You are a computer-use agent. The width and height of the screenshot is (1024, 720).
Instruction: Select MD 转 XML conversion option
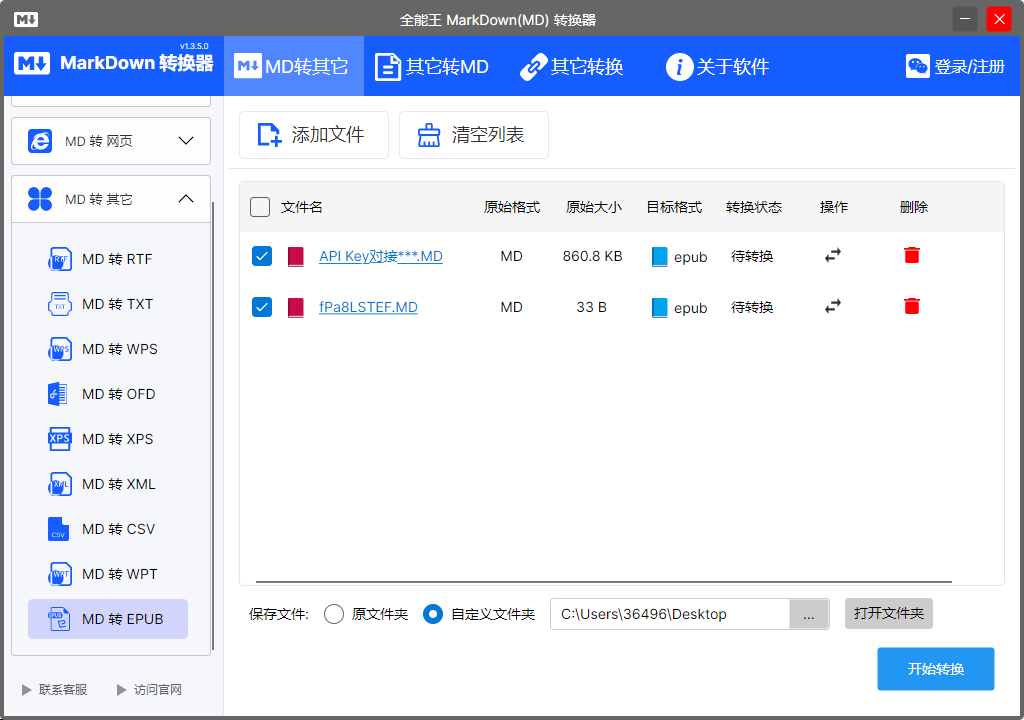point(108,484)
